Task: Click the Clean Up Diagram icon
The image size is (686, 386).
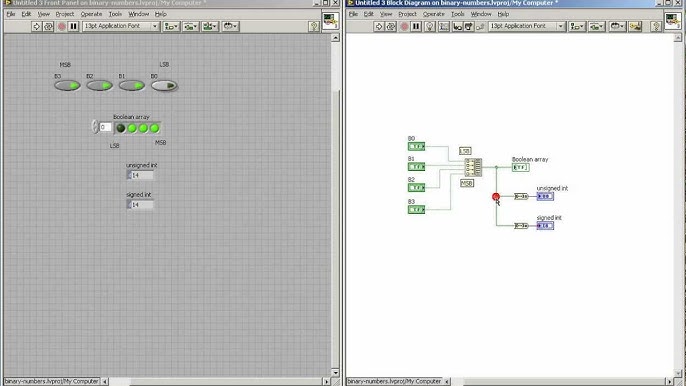Action: point(635,26)
